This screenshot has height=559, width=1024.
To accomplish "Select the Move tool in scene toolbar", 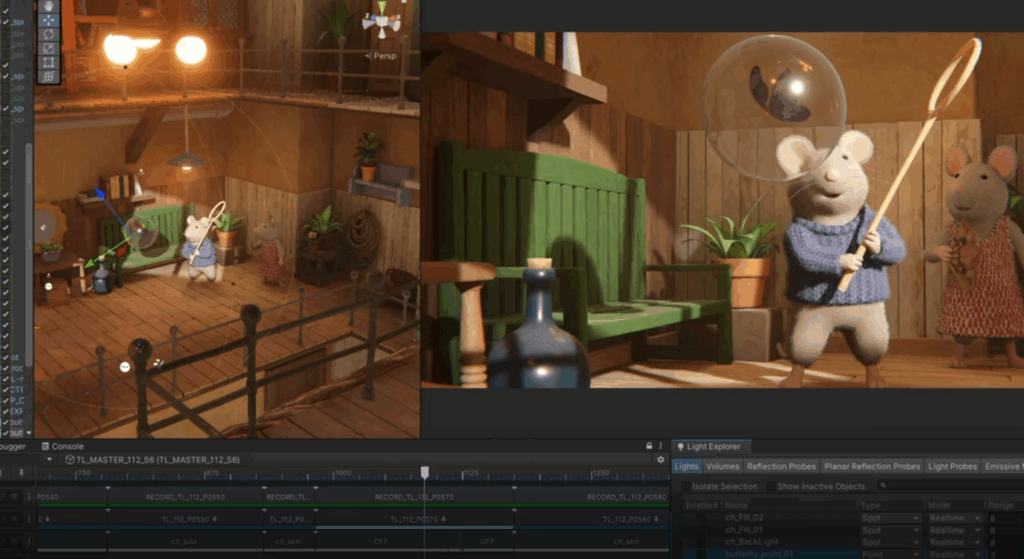I will 48,19.
